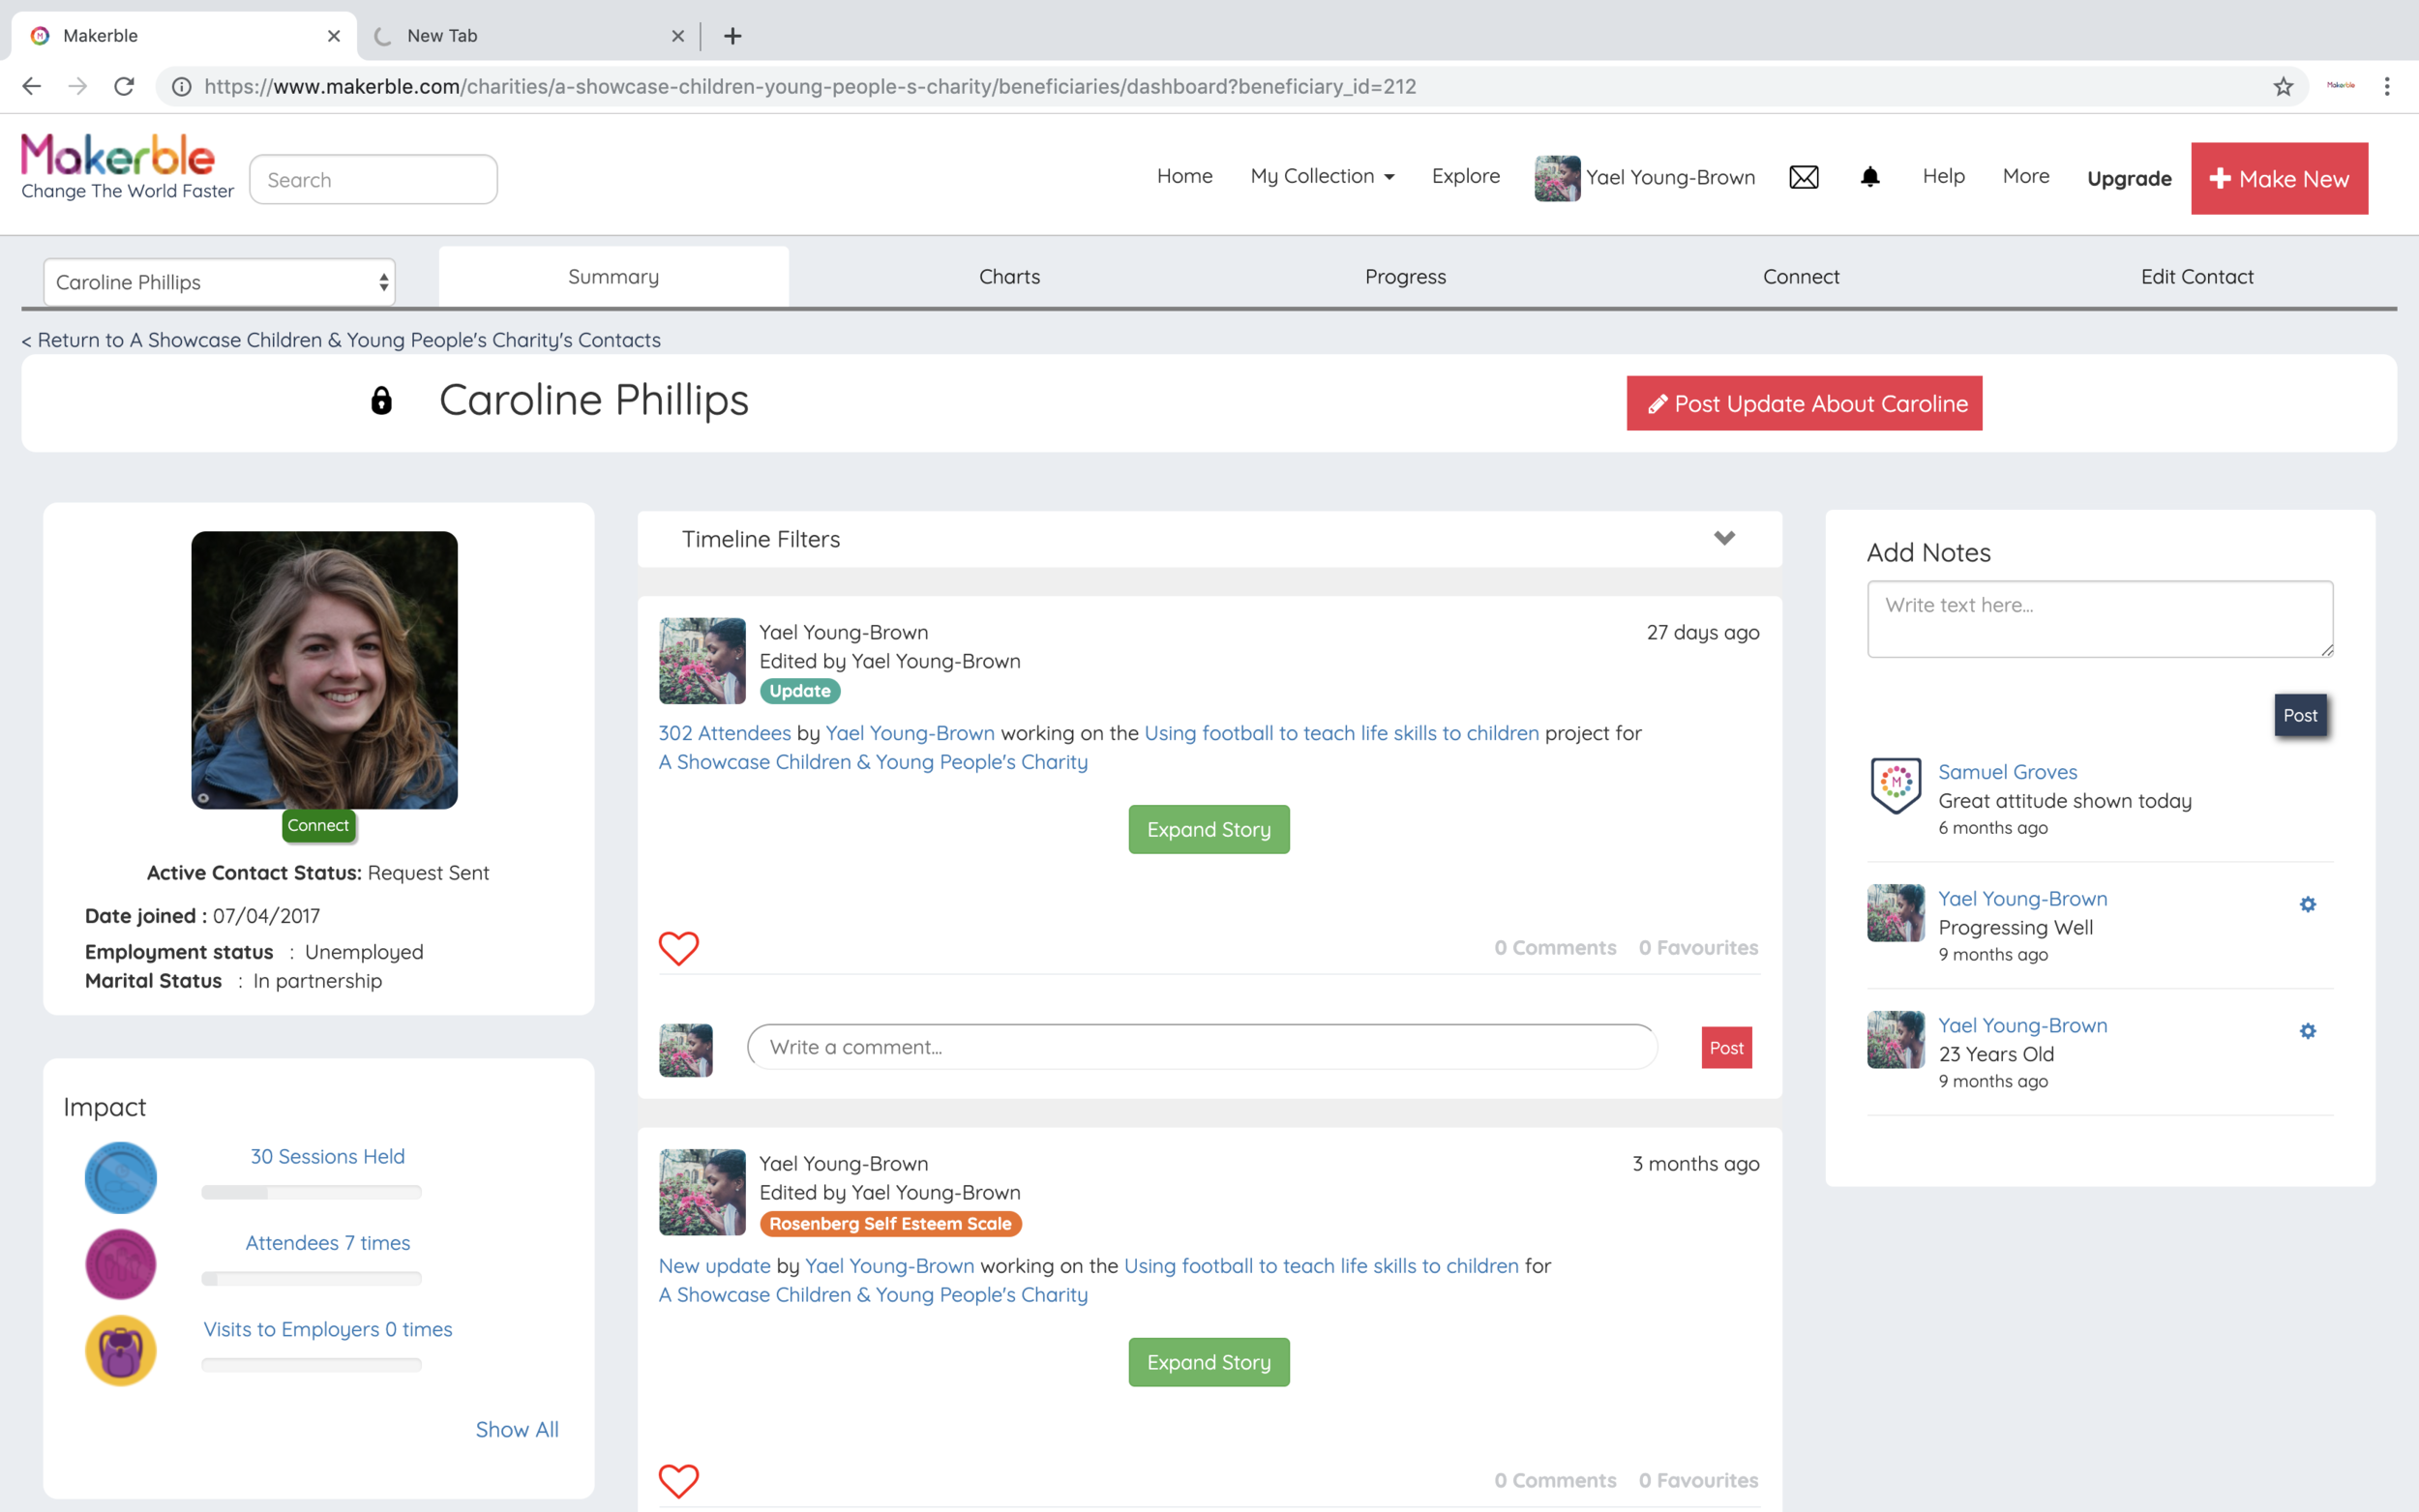2419x1512 pixels.
Task: Like the Rosenberg Self Esteem Scale post
Action: coord(678,1480)
